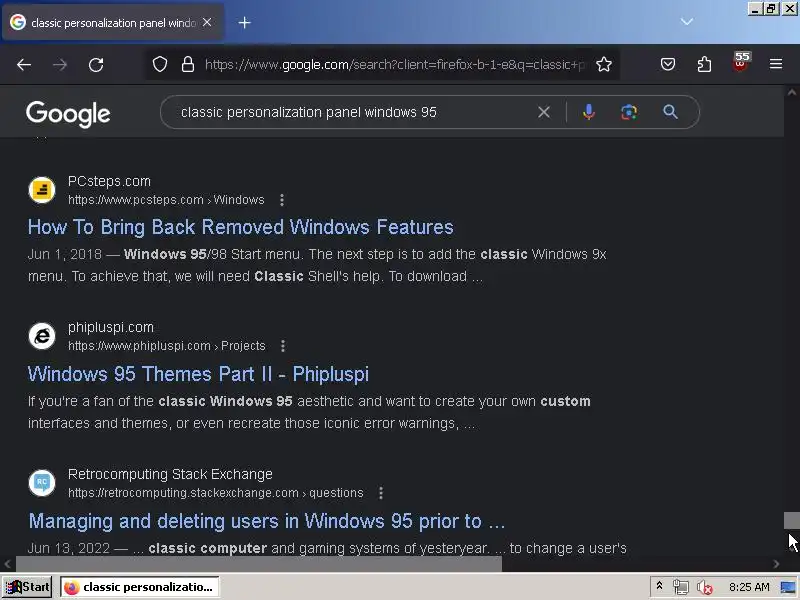Click the show desktop tray icon
This screenshot has height=600, width=800.
(x=788, y=587)
